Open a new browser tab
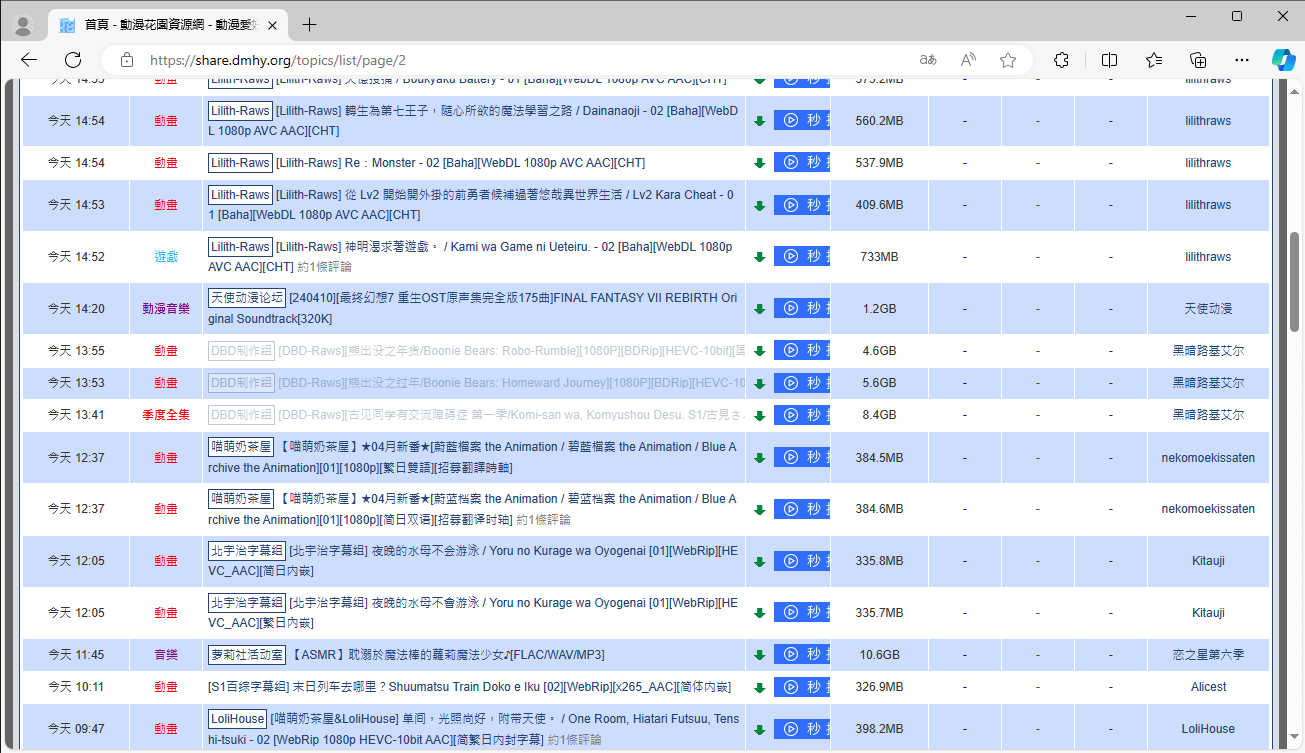Viewport: 1305px width, 753px height. (309, 25)
